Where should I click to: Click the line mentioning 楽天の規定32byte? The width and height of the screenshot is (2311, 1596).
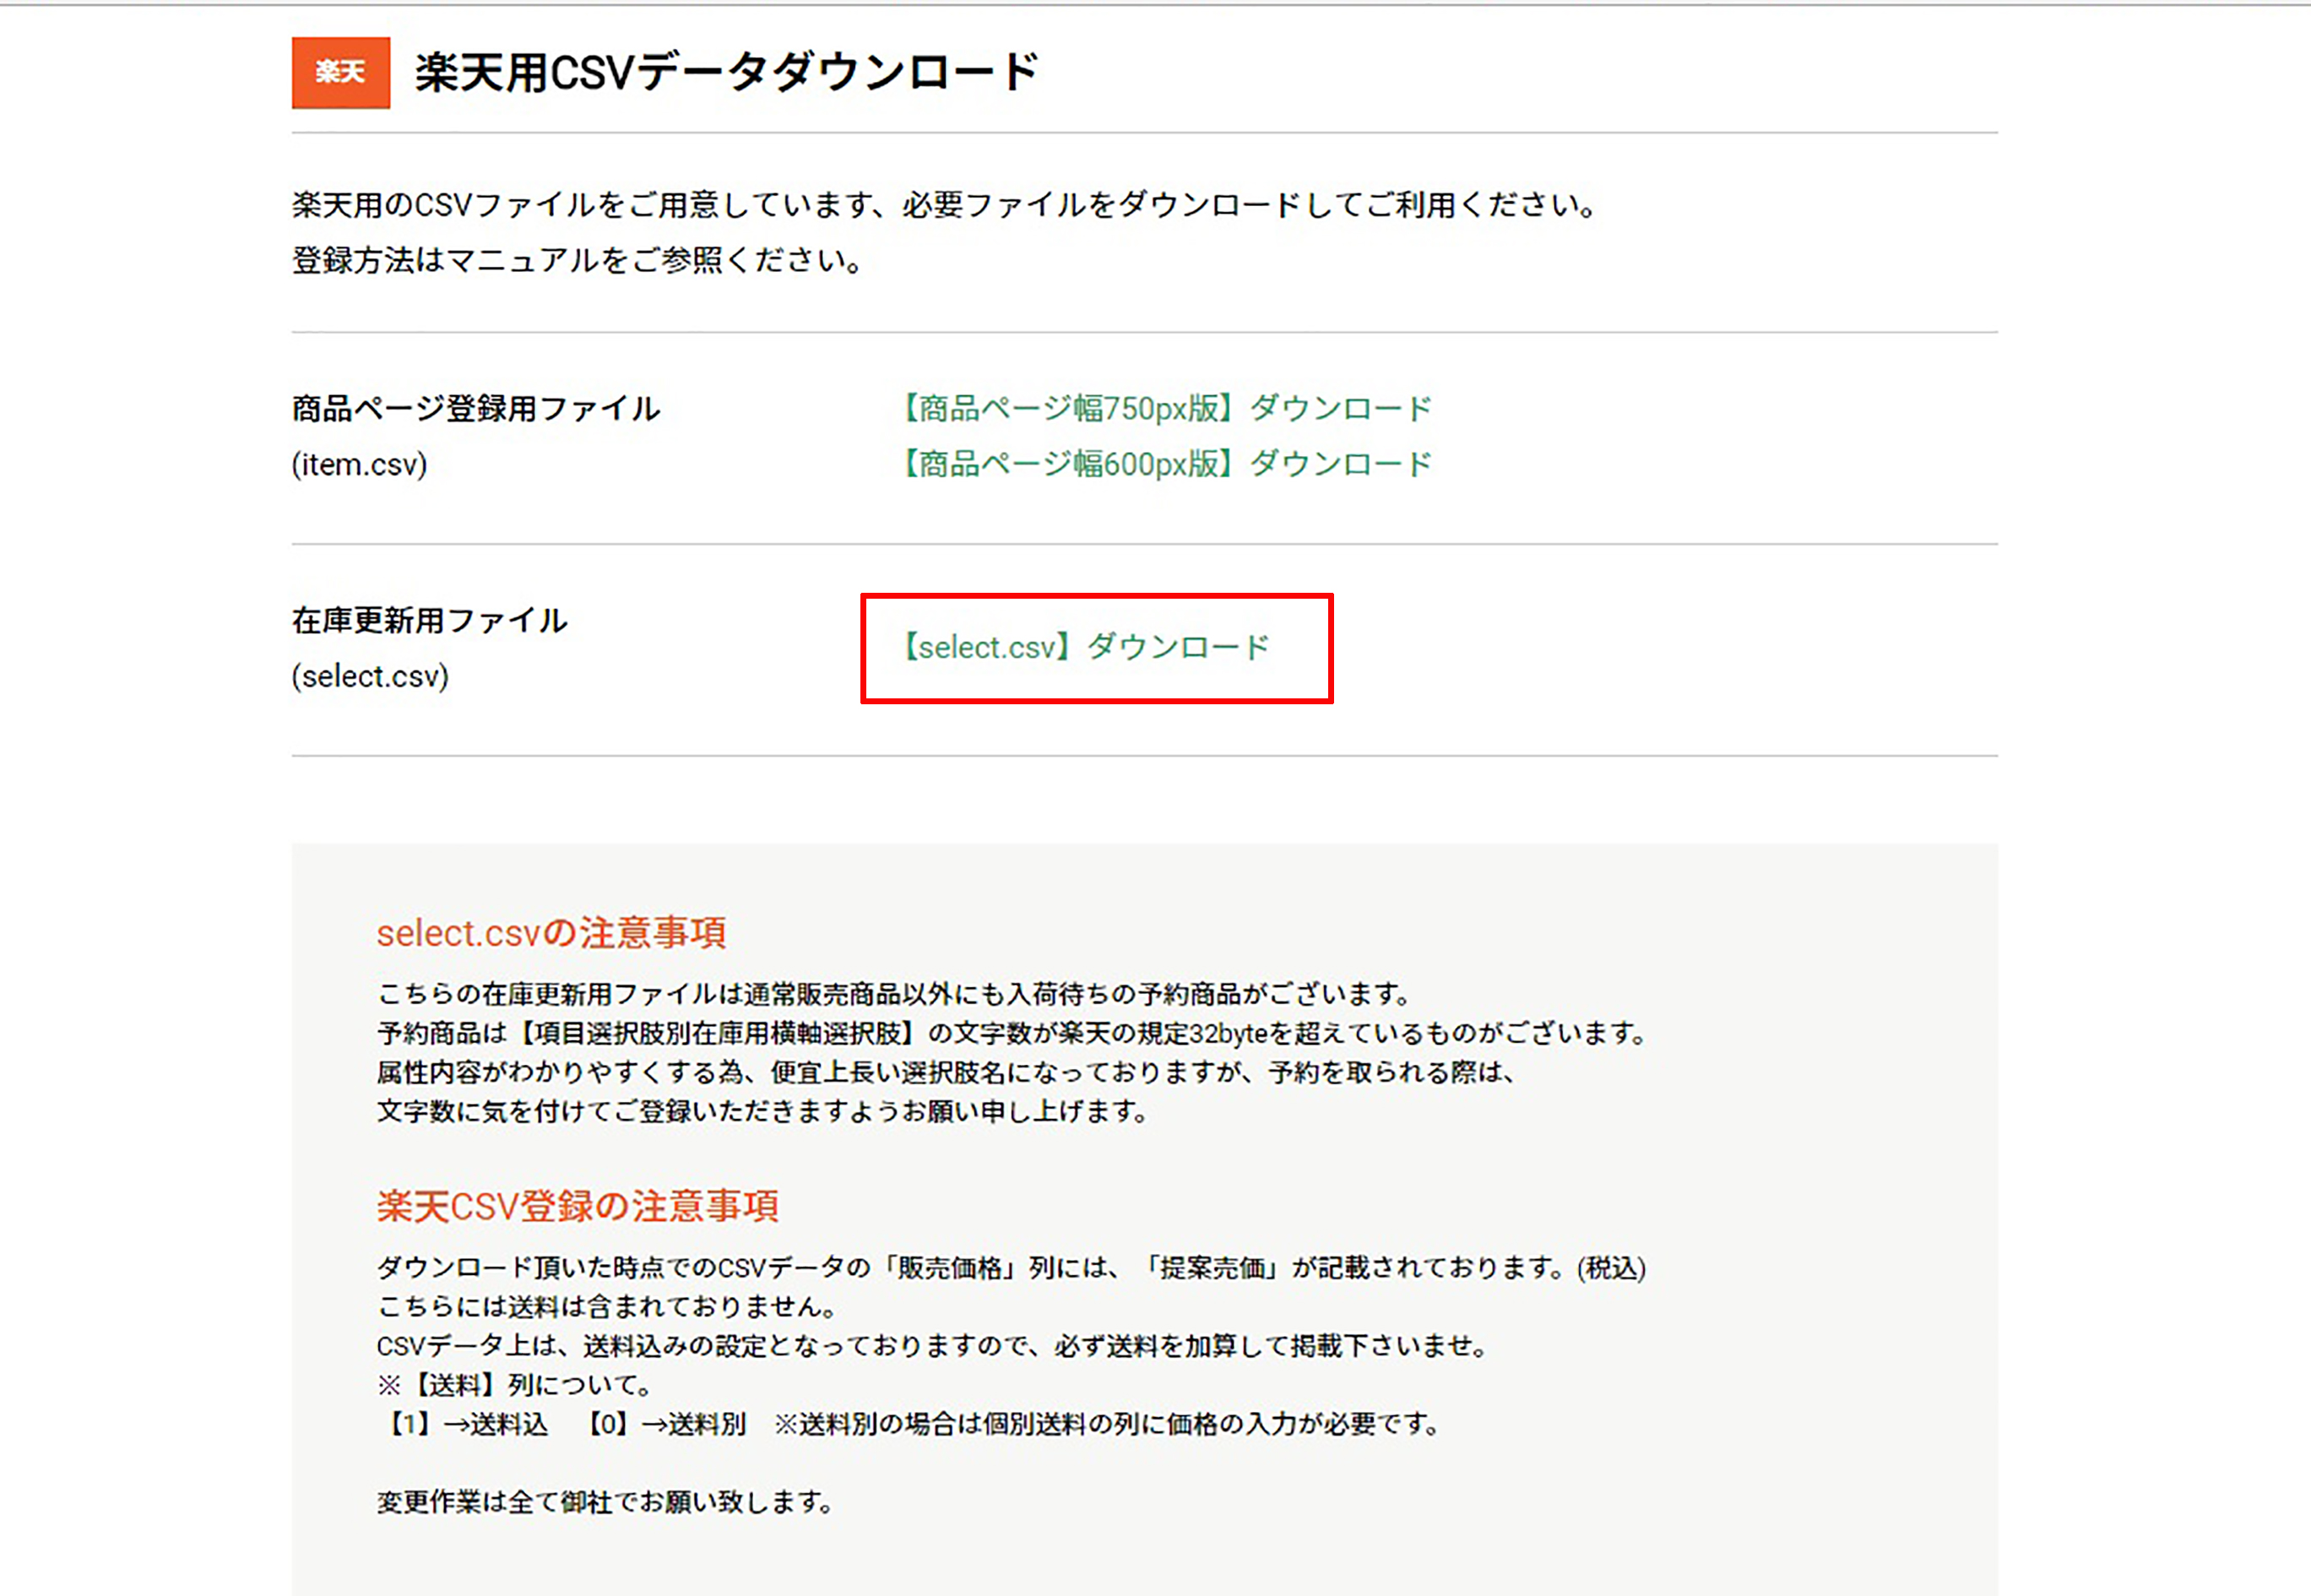click(x=1012, y=1033)
